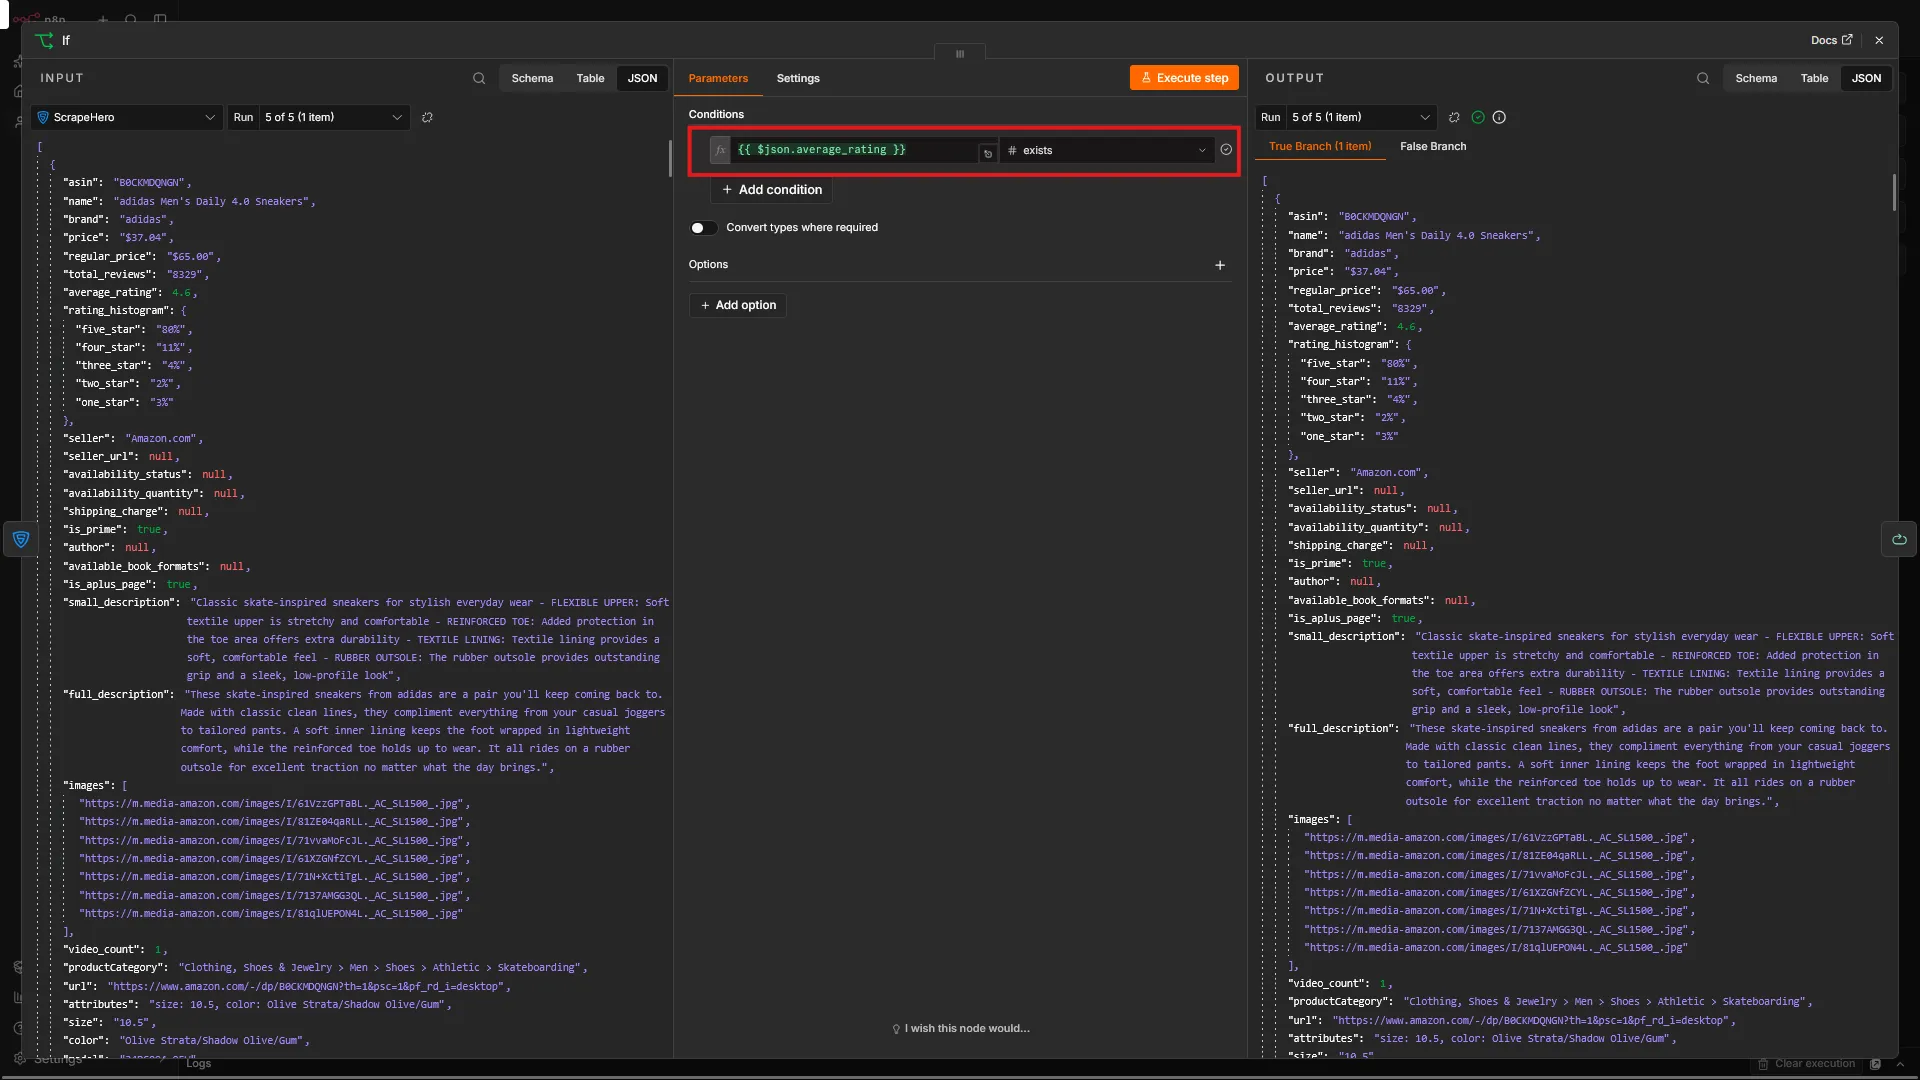Open the Docs link
1920x1080 pixels.
pyautogui.click(x=1831, y=40)
